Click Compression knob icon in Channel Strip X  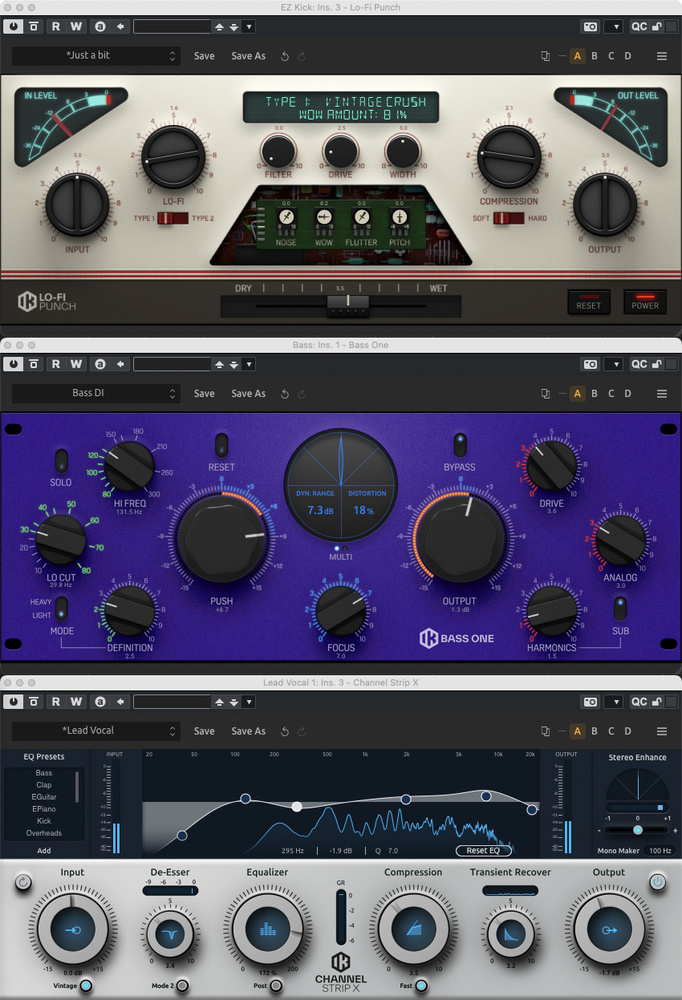(x=413, y=930)
